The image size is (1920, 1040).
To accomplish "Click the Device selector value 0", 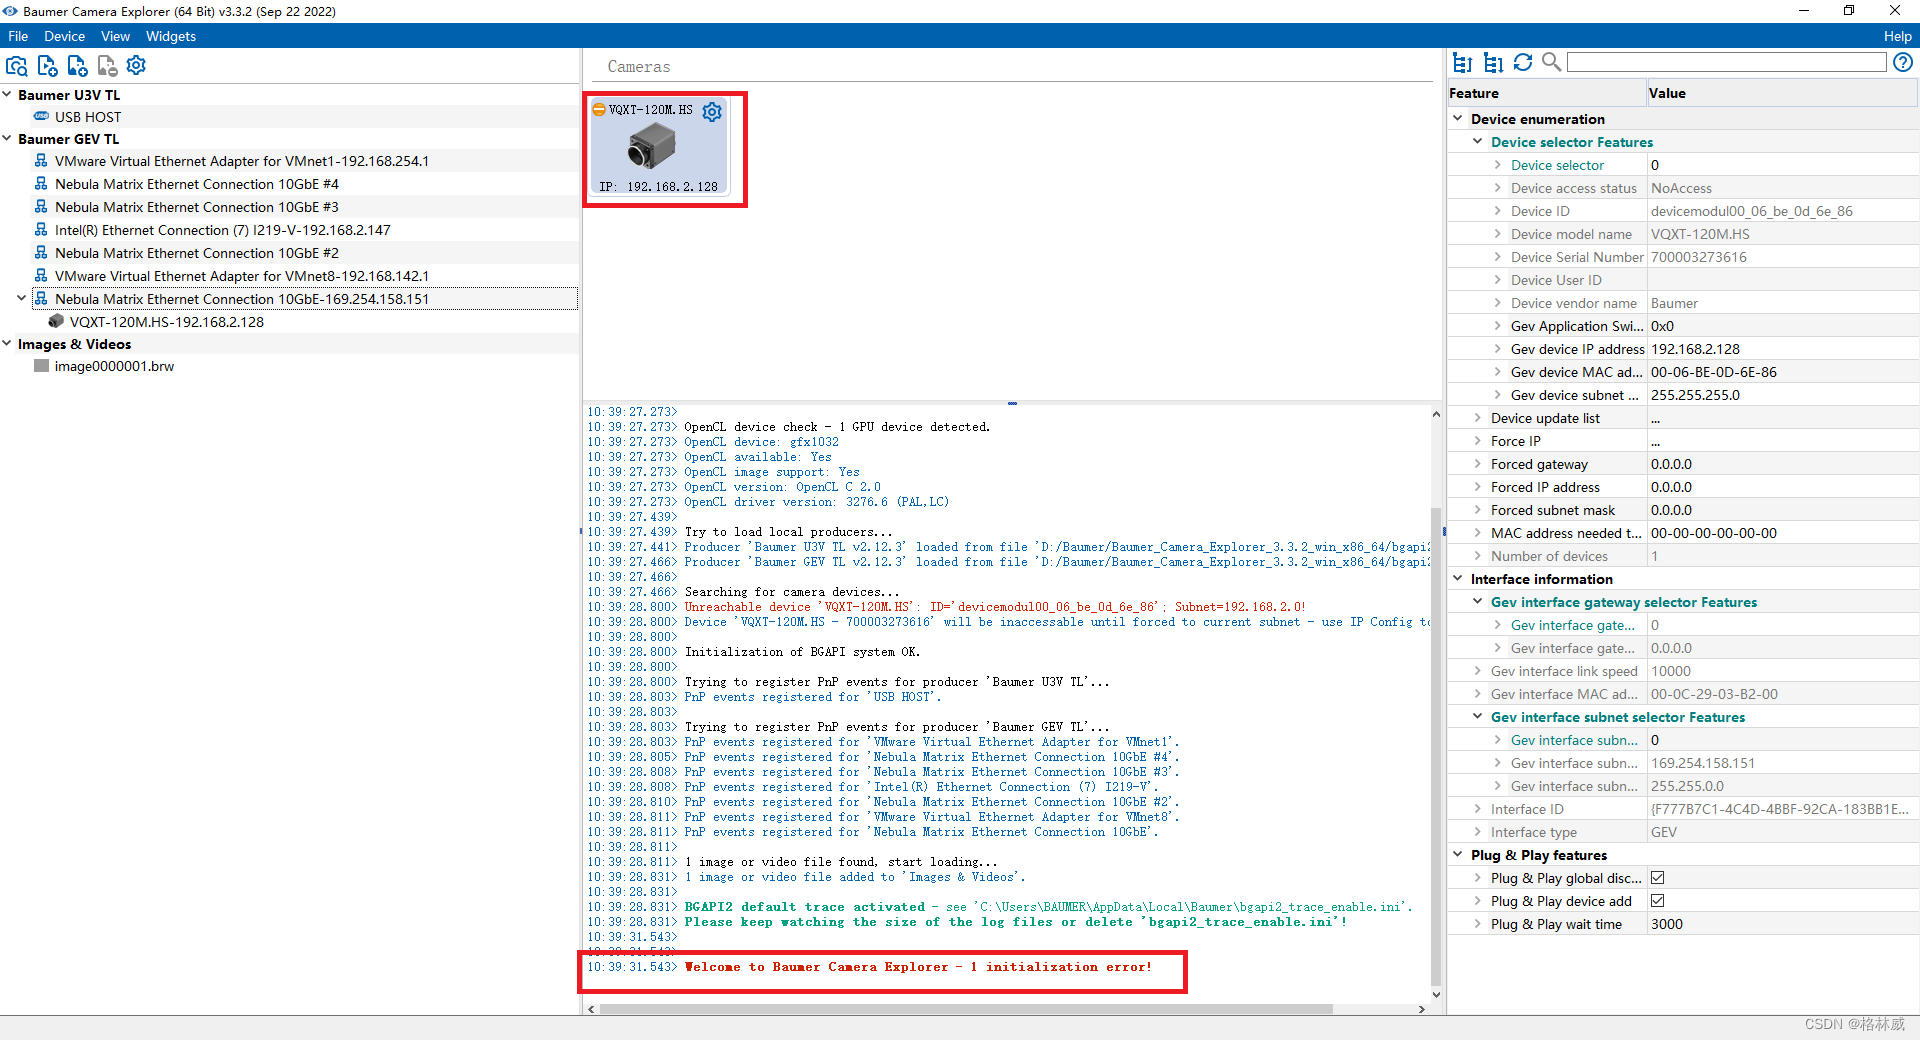I will (x=1655, y=165).
